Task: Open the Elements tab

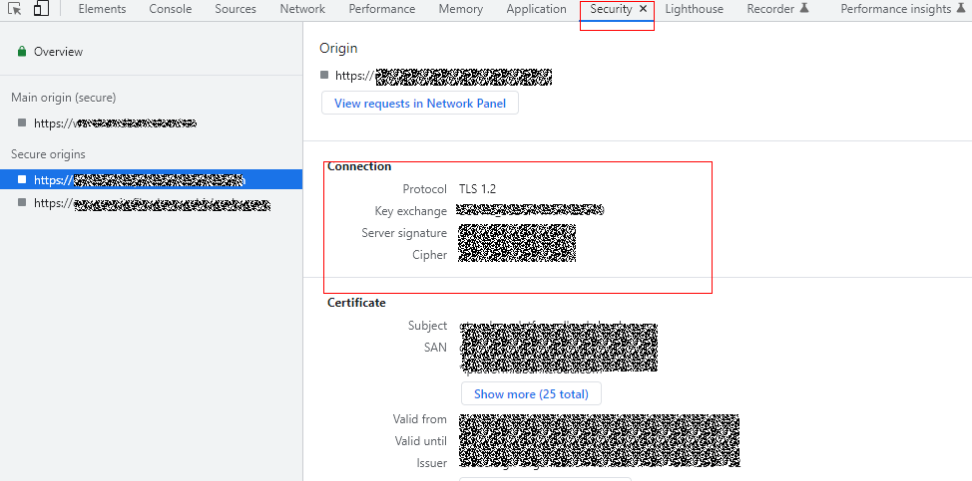Action: pos(102,9)
